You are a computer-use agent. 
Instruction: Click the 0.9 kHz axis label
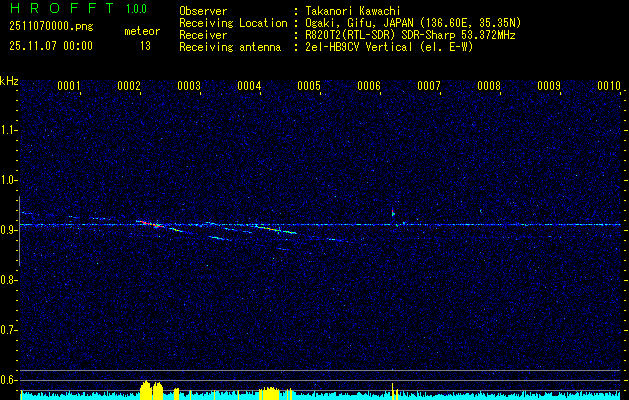[7, 230]
